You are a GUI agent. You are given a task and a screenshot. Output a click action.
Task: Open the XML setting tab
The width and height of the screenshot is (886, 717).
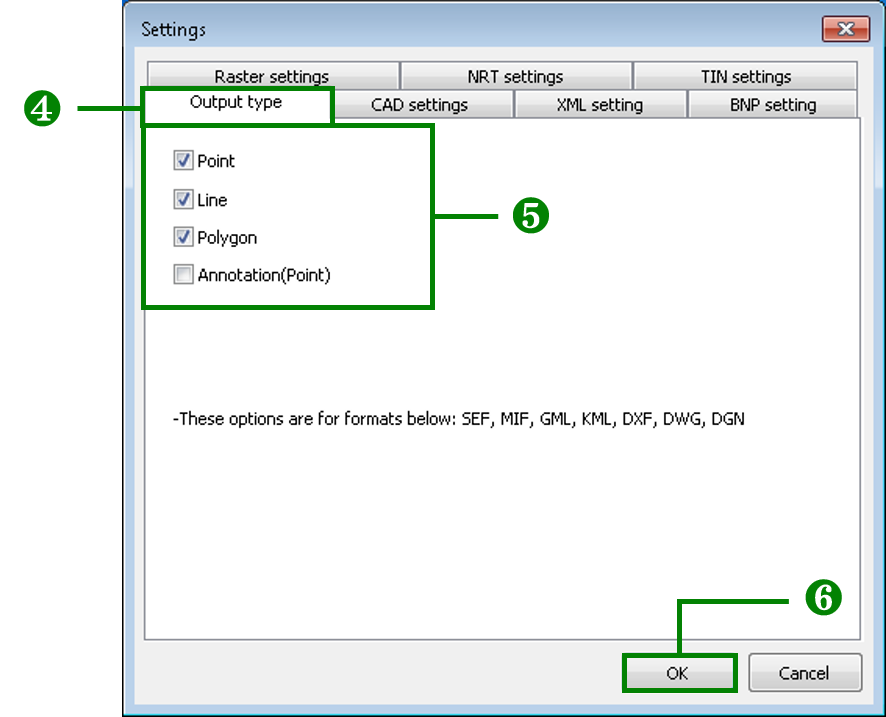pyautogui.click(x=599, y=105)
